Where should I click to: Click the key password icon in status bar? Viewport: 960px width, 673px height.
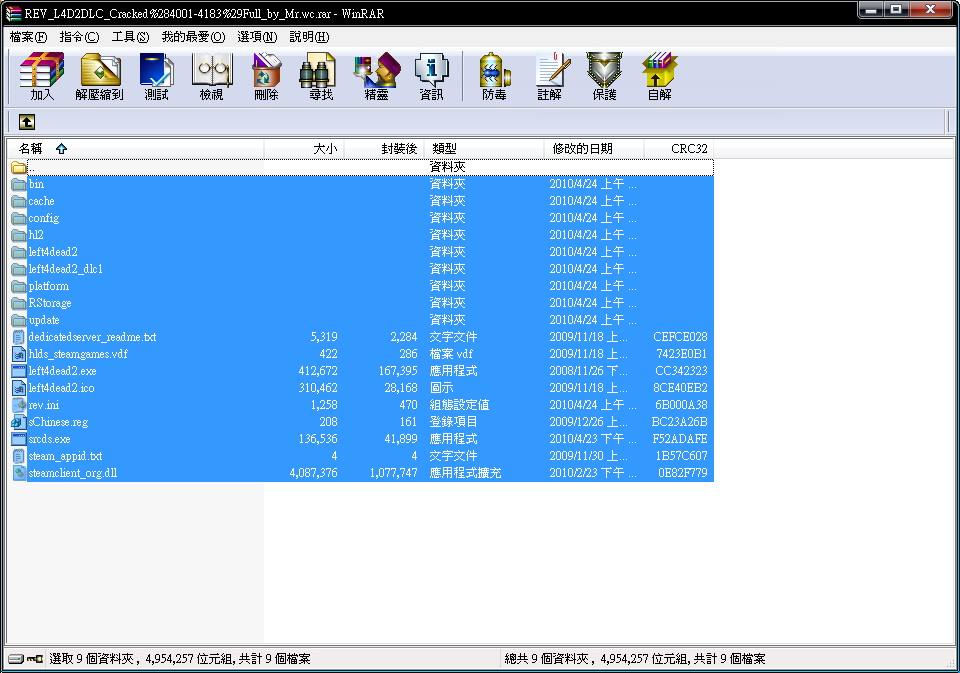(35, 659)
